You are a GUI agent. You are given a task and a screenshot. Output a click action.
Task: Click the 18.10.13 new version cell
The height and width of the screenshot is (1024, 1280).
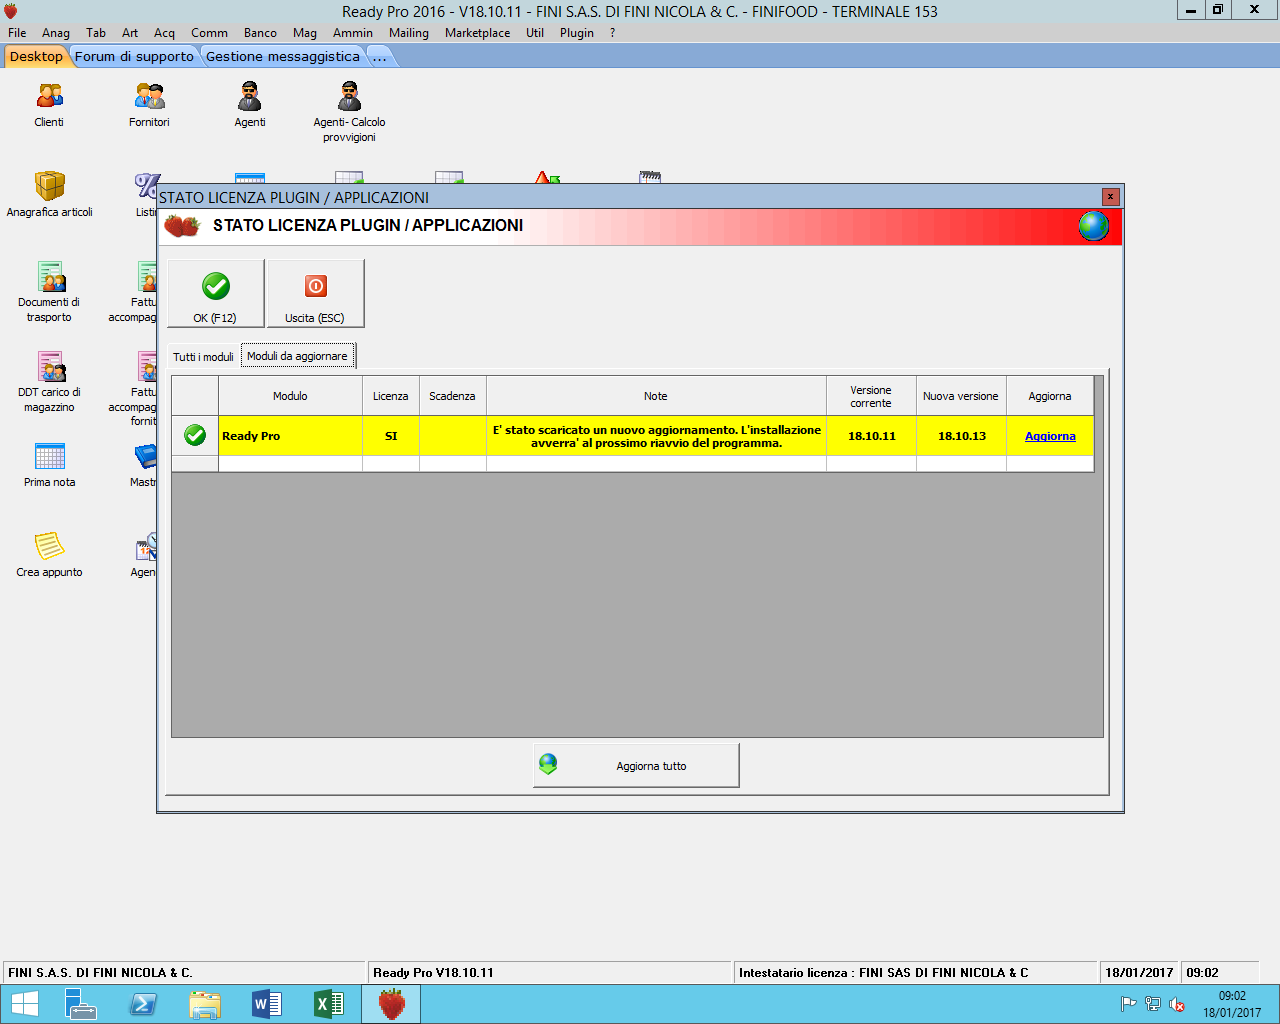pos(961,436)
